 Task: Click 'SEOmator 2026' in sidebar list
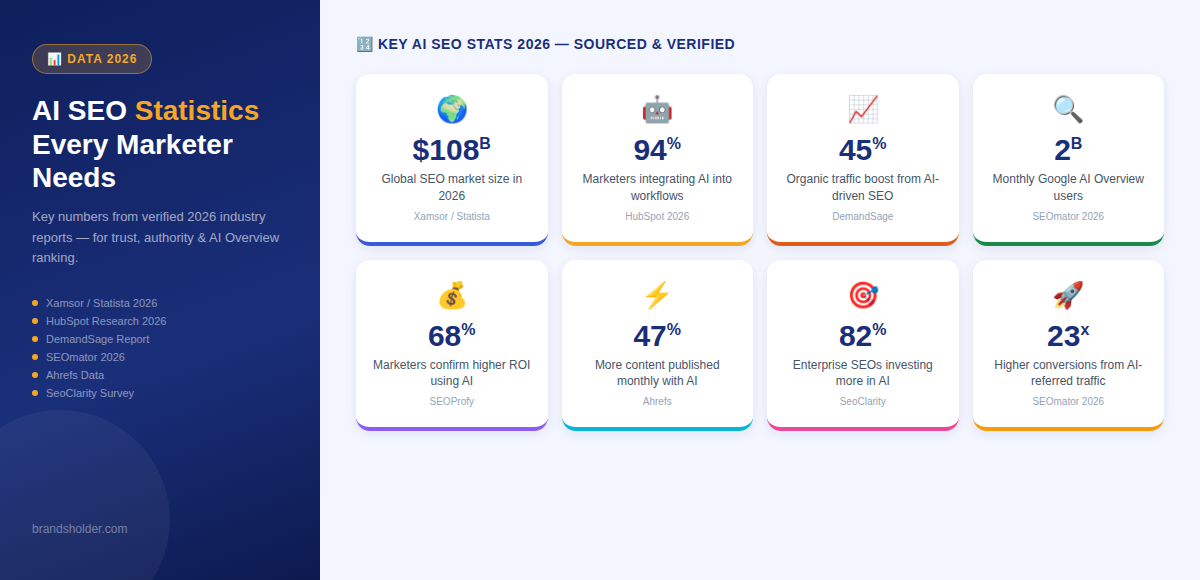click(x=85, y=357)
